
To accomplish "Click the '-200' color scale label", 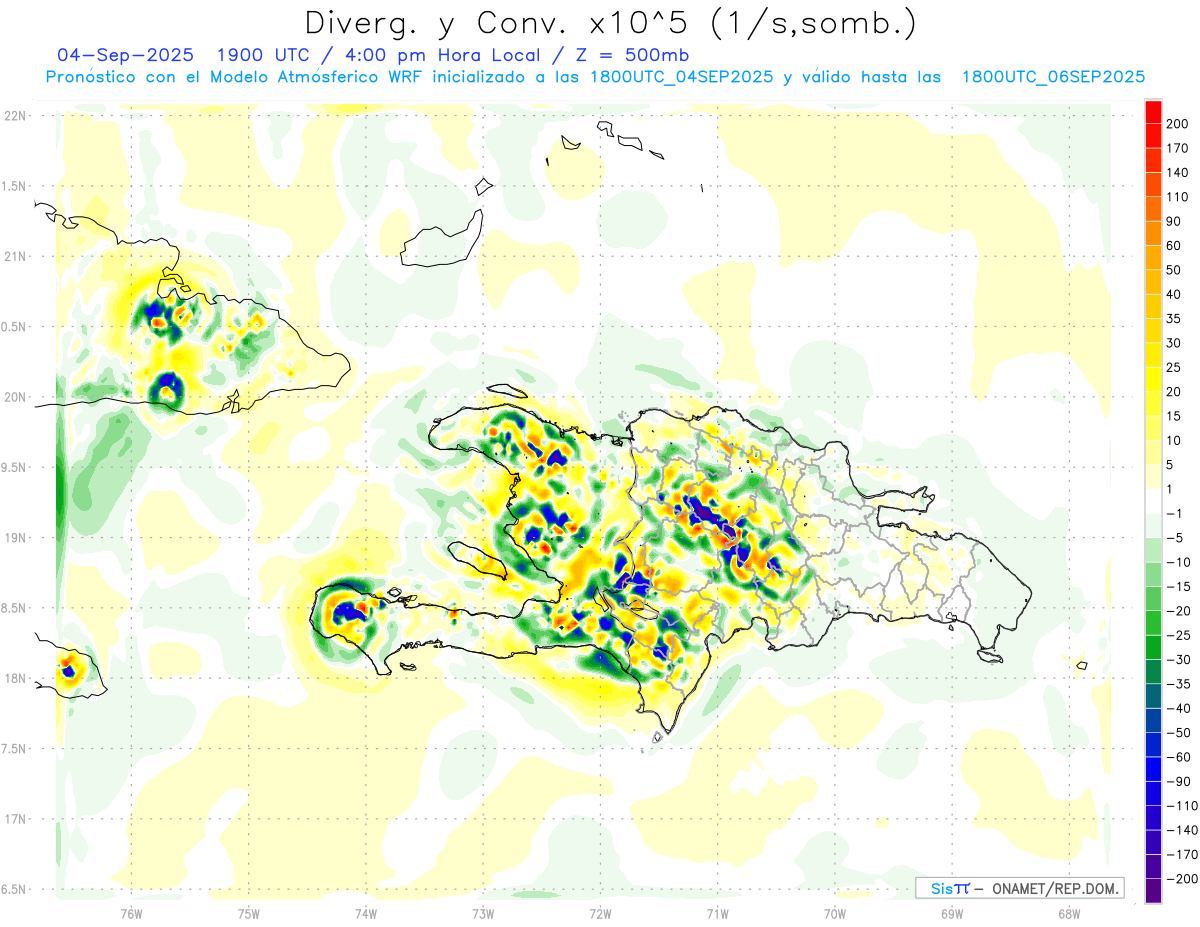I will (x=1182, y=879).
